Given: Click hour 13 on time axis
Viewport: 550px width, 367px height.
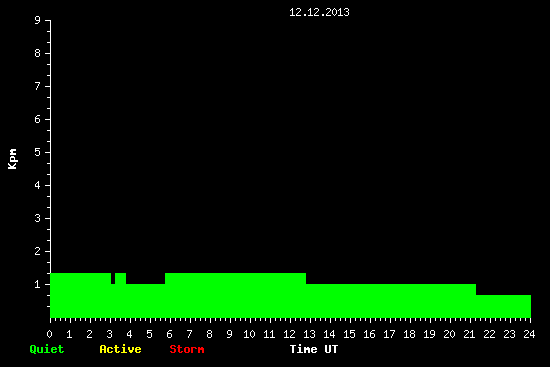Looking at the screenshot, I should [x=309, y=334].
